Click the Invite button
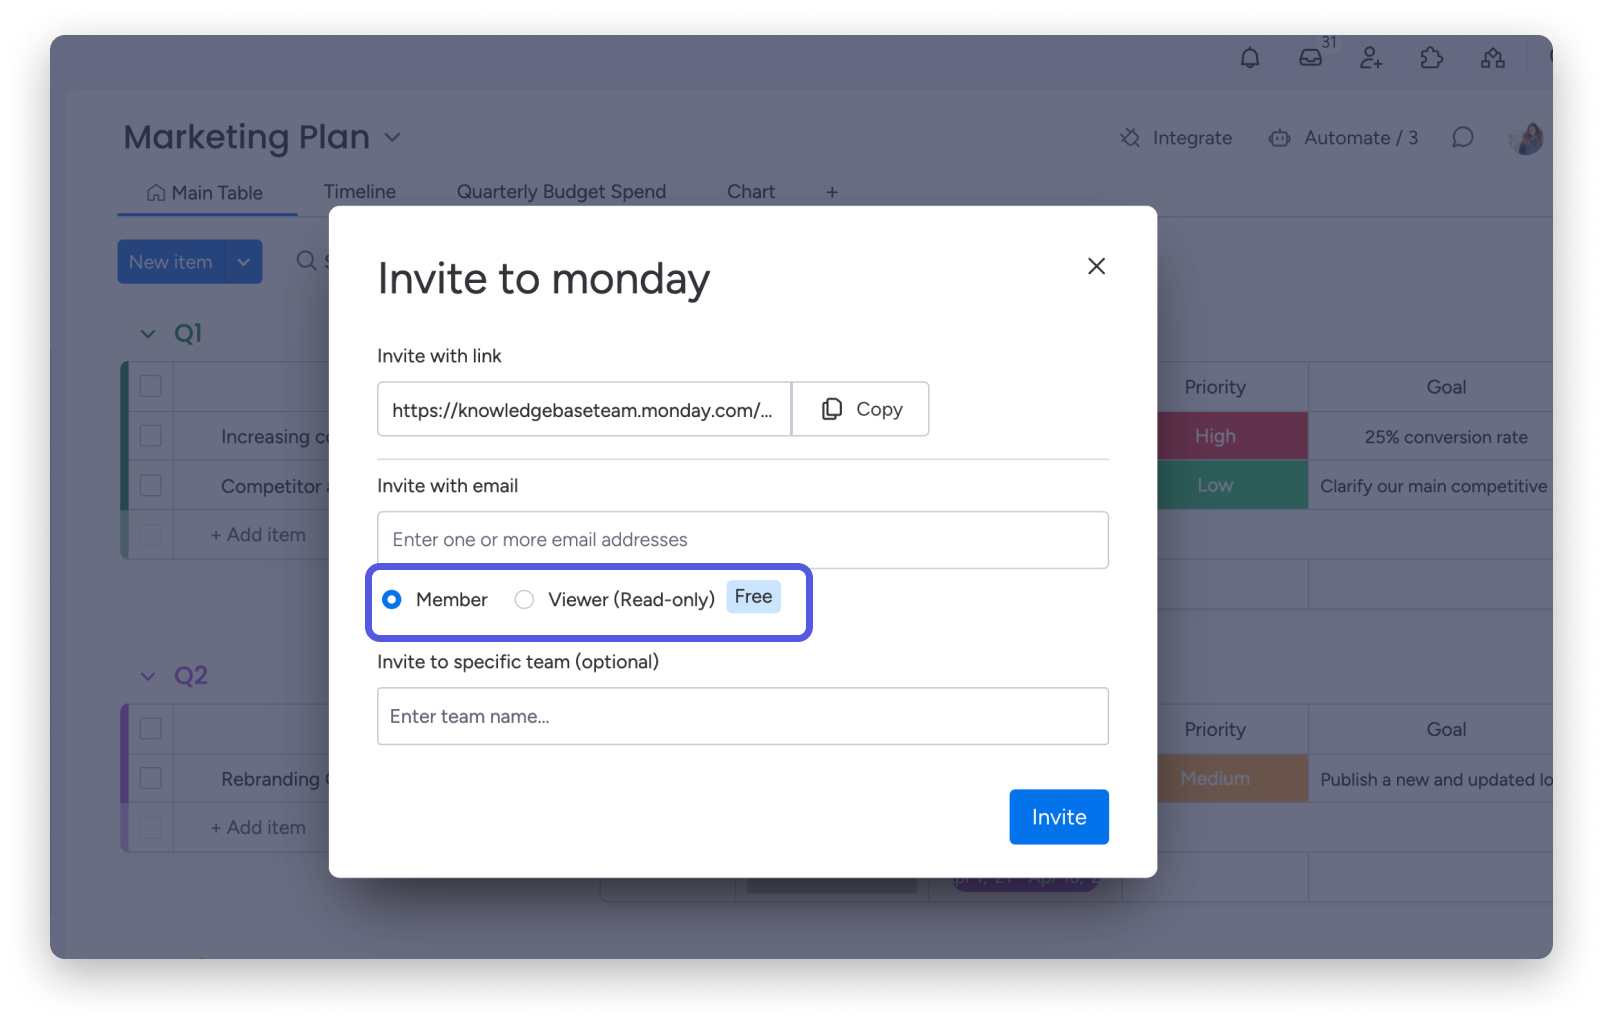This screenshot has width=1603, height=1024. click(1058, 817)
